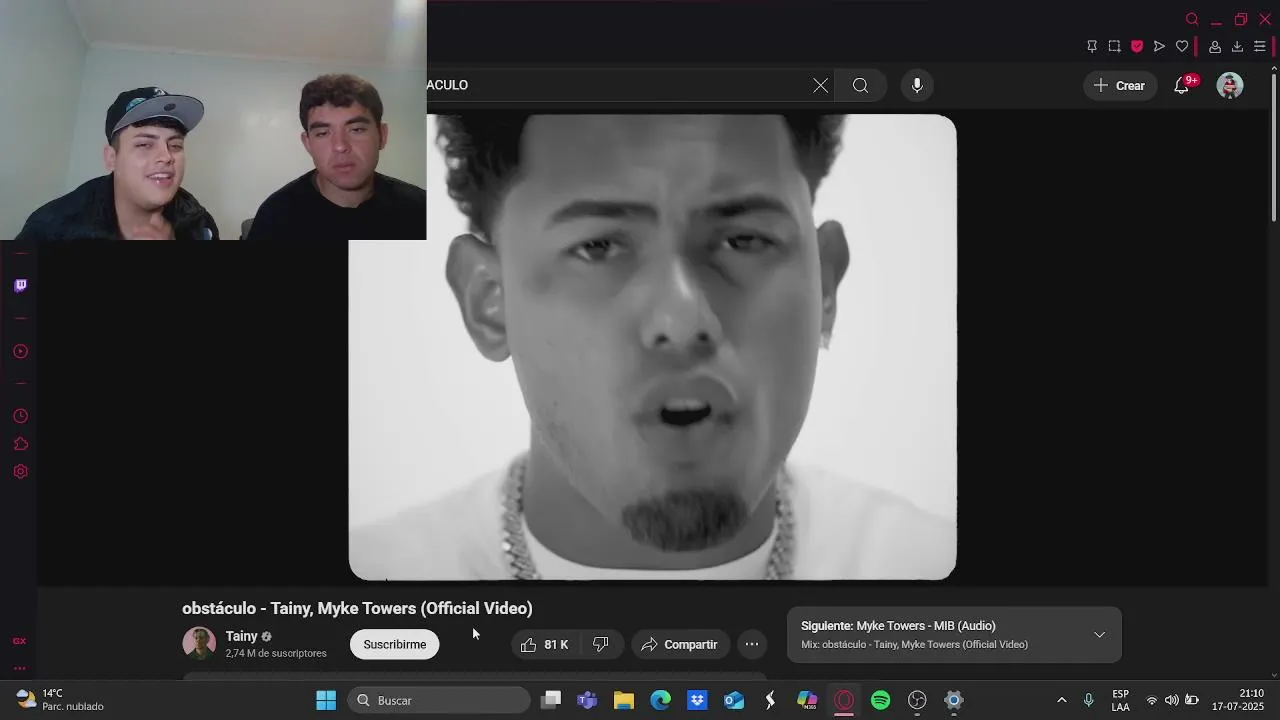
Task: Click the Opera My Flow send icon
Action: coord(1159,46)
